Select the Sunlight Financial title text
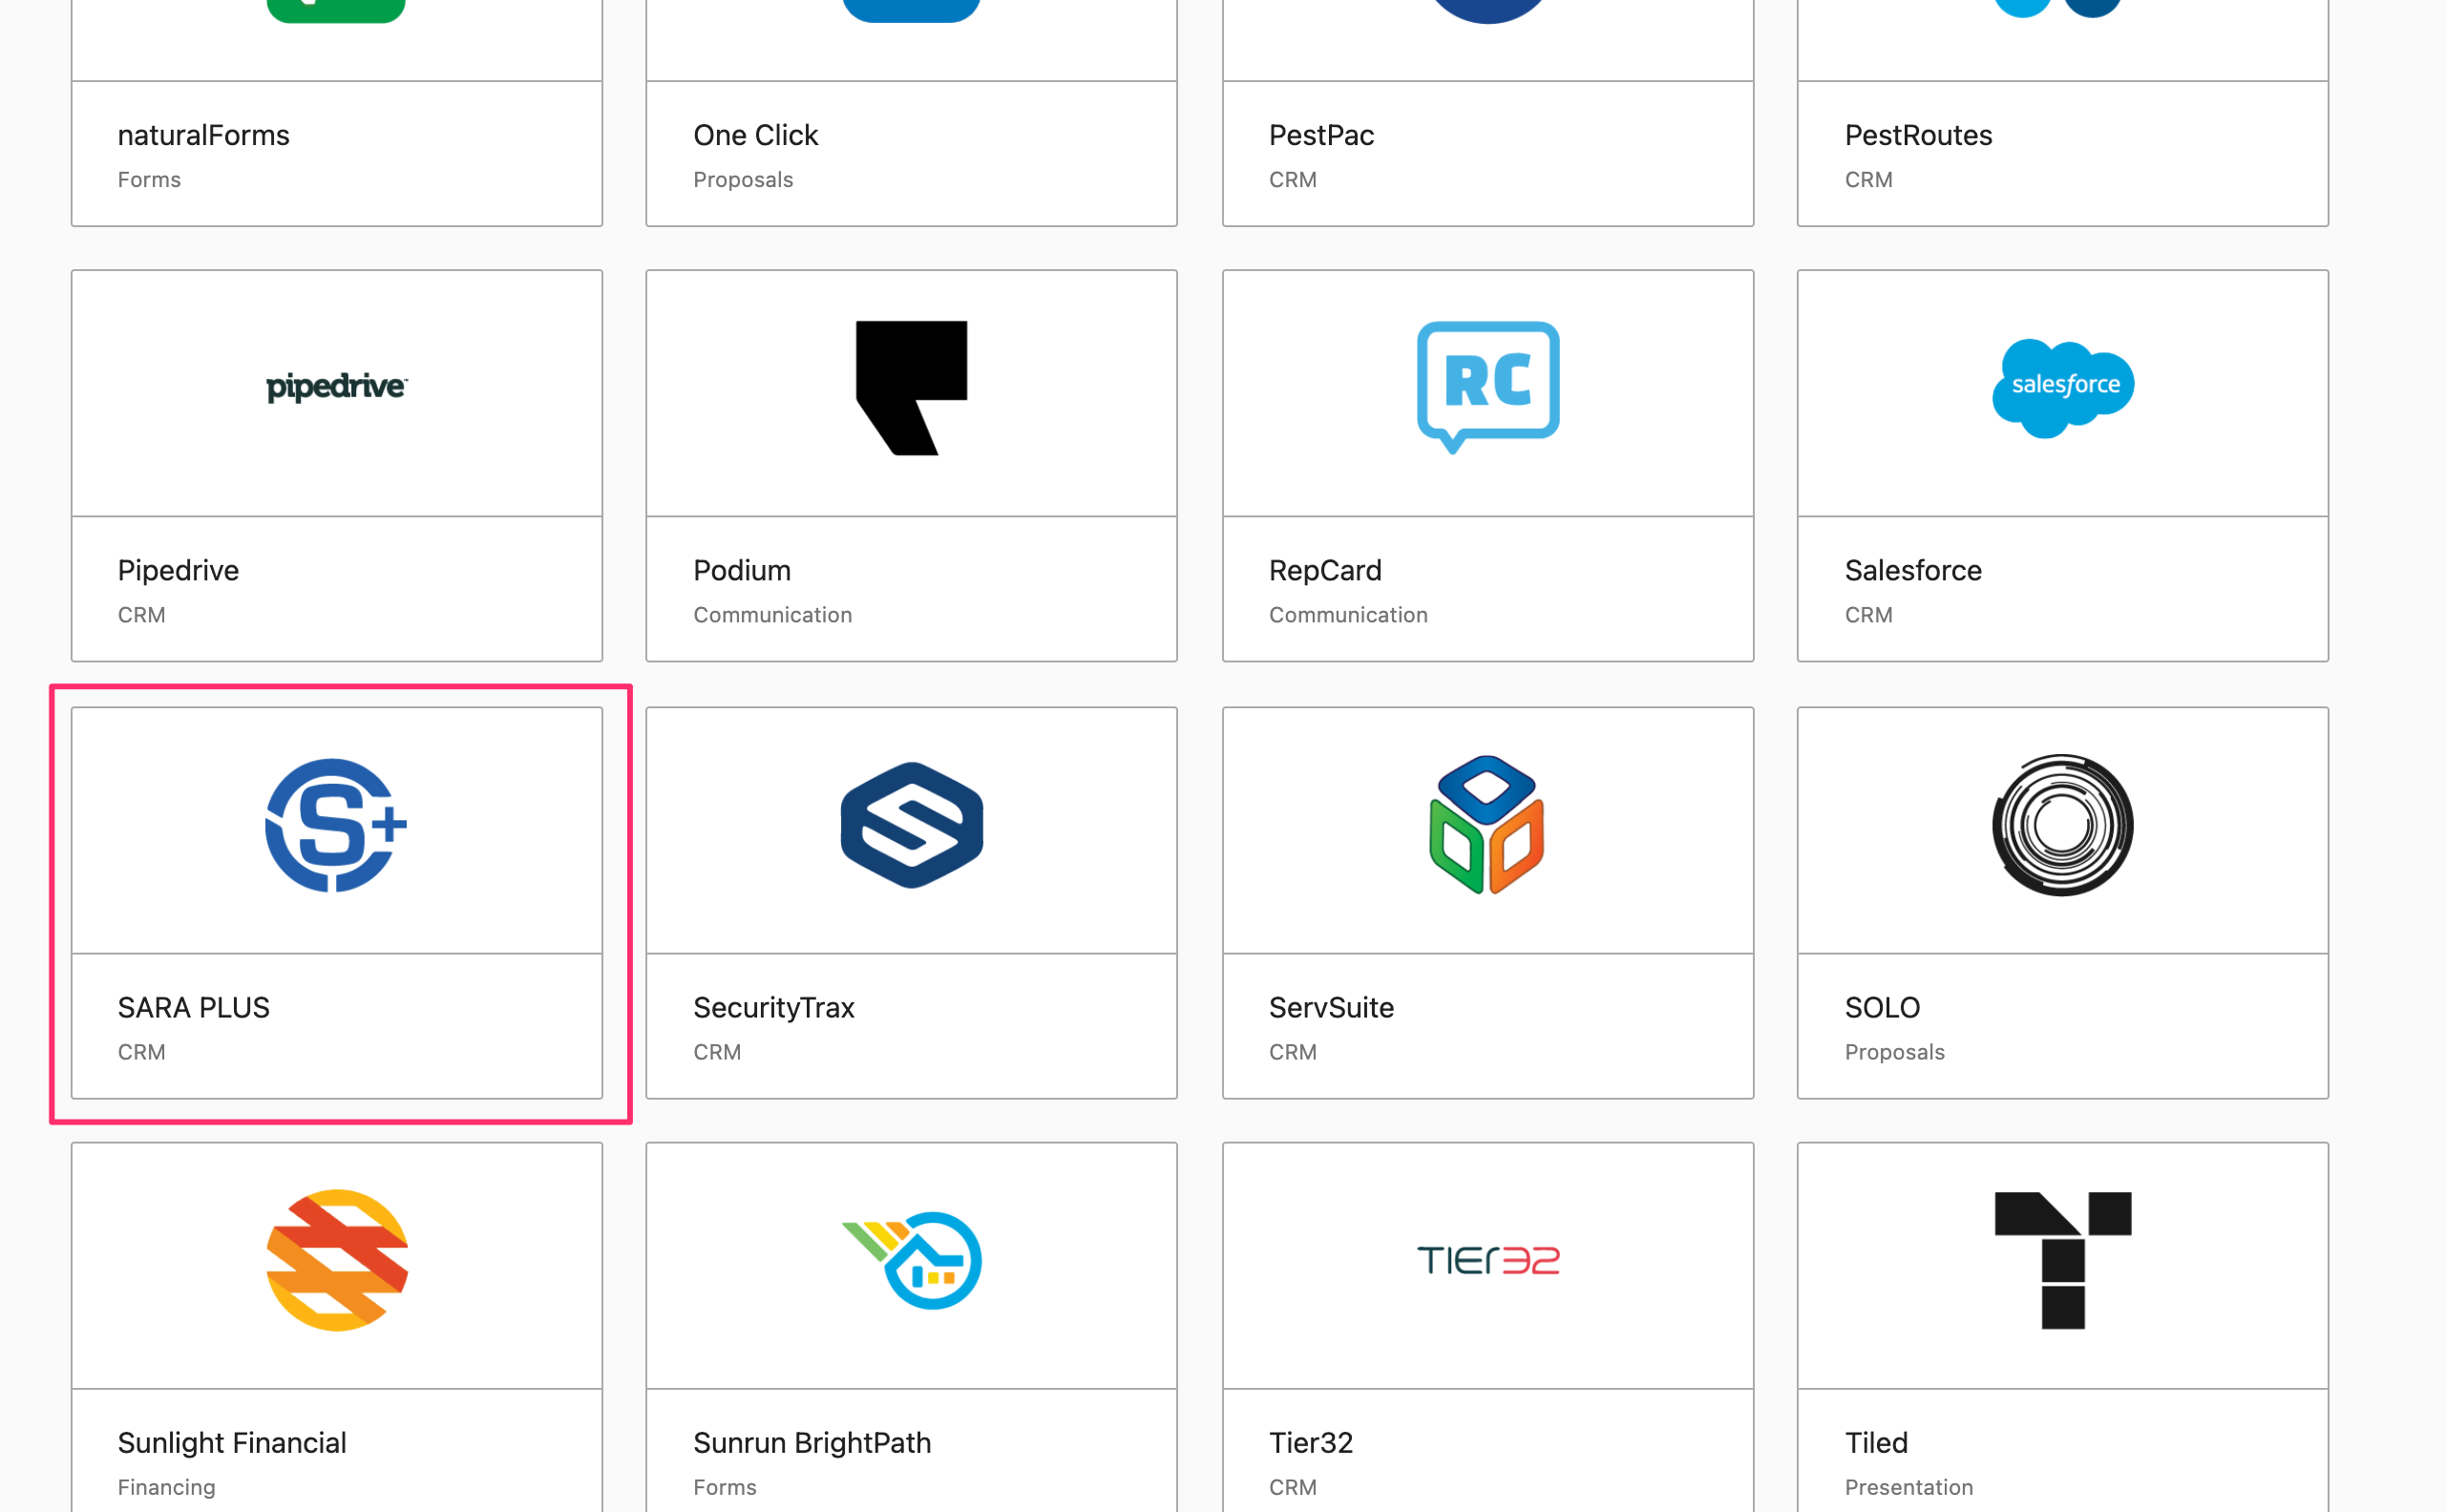2446x1512 pixels. (x=232, y=1442)
